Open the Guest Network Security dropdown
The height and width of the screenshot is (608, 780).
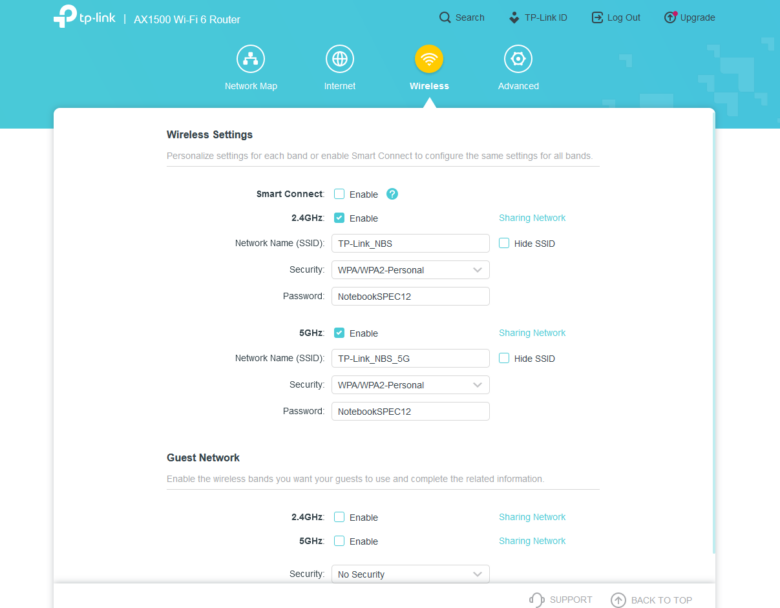pyautogui.click(x=410, y=574)
